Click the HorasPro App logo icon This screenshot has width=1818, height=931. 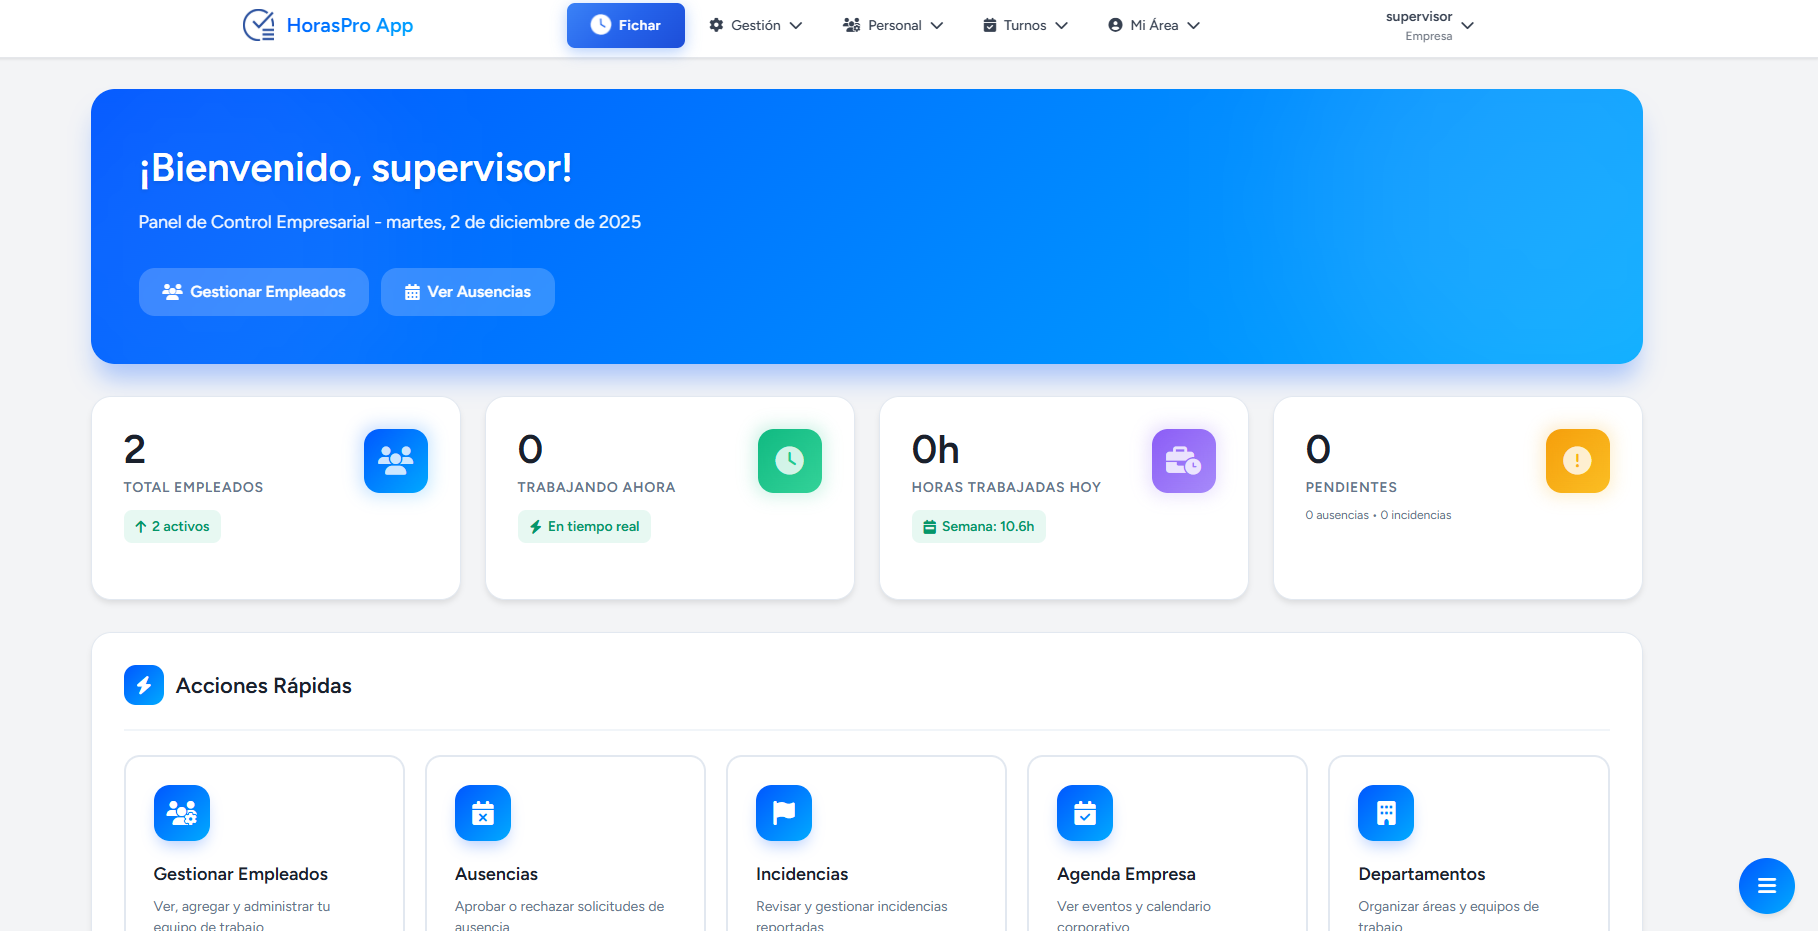click(x=259, y=26)
